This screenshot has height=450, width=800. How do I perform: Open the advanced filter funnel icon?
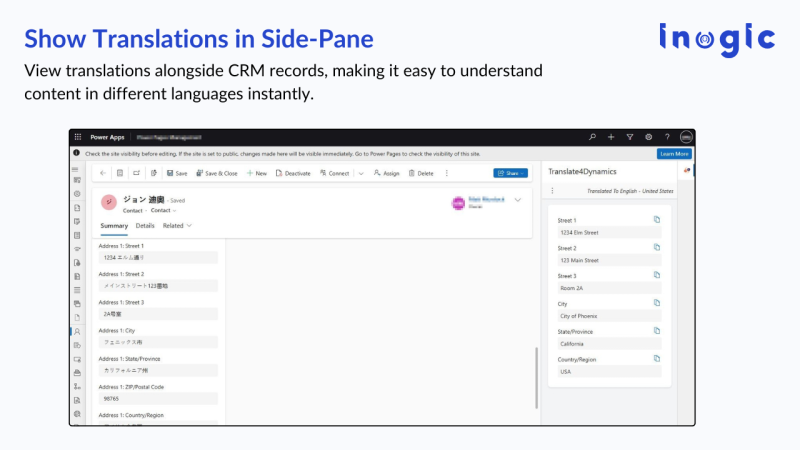click(x=629, y=137)
